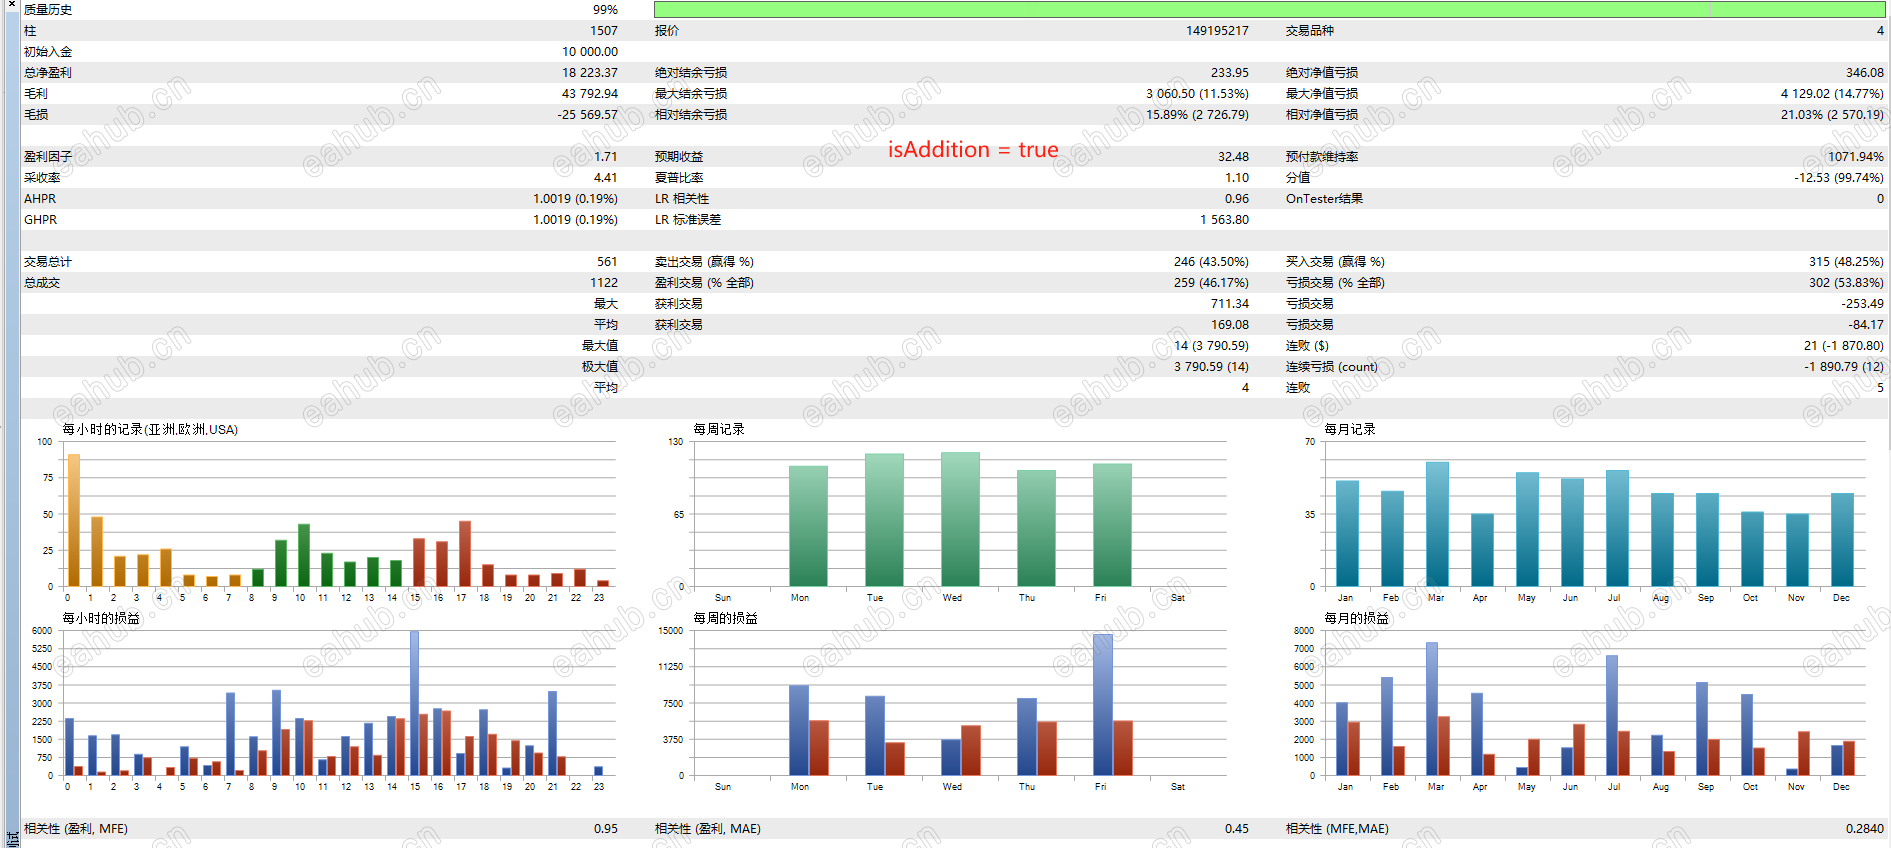Click the Wed bar in weekly records chart
Screen dimensions: 1891x848
coord(960,519)
